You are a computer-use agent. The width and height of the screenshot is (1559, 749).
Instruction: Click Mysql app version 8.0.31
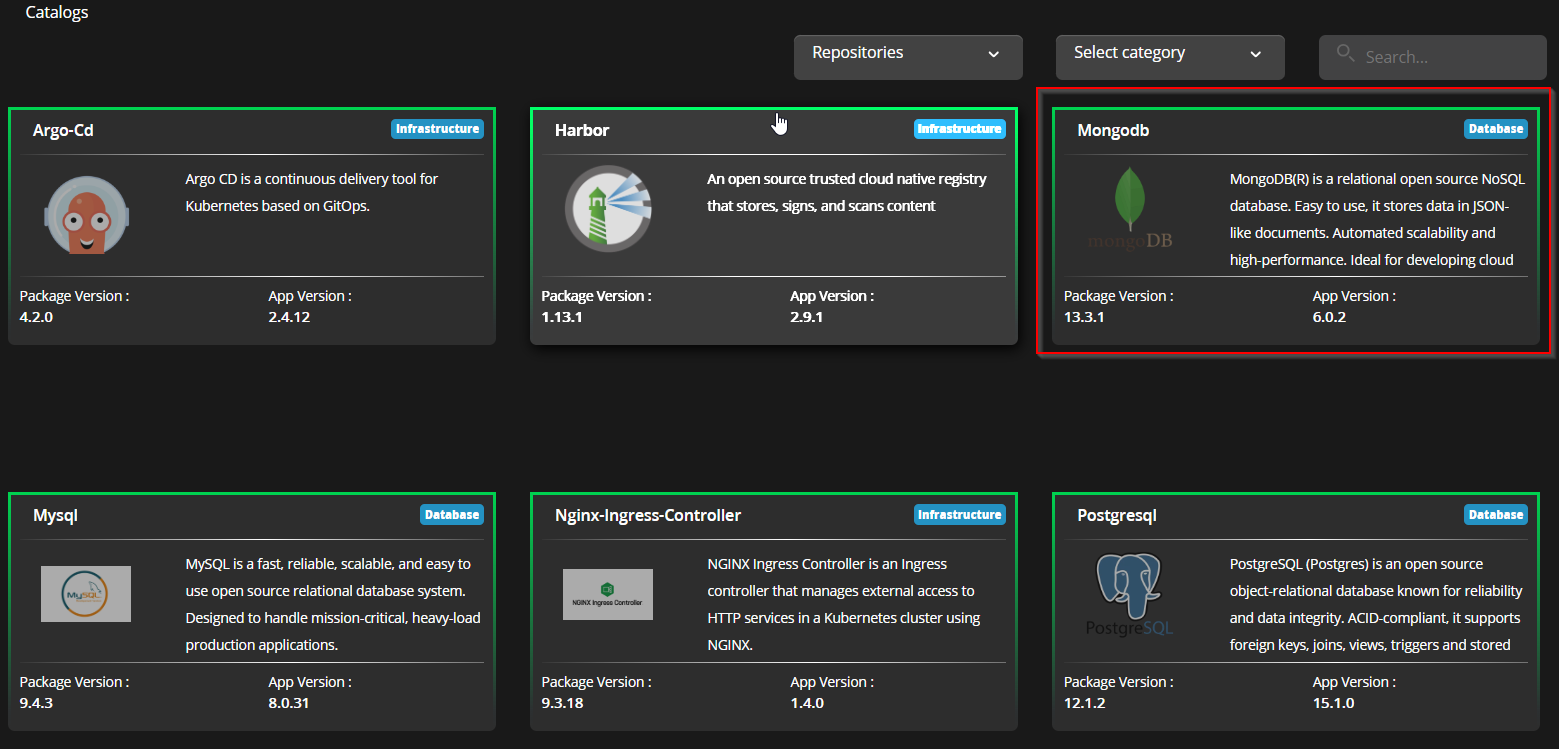tap(289, 703)
